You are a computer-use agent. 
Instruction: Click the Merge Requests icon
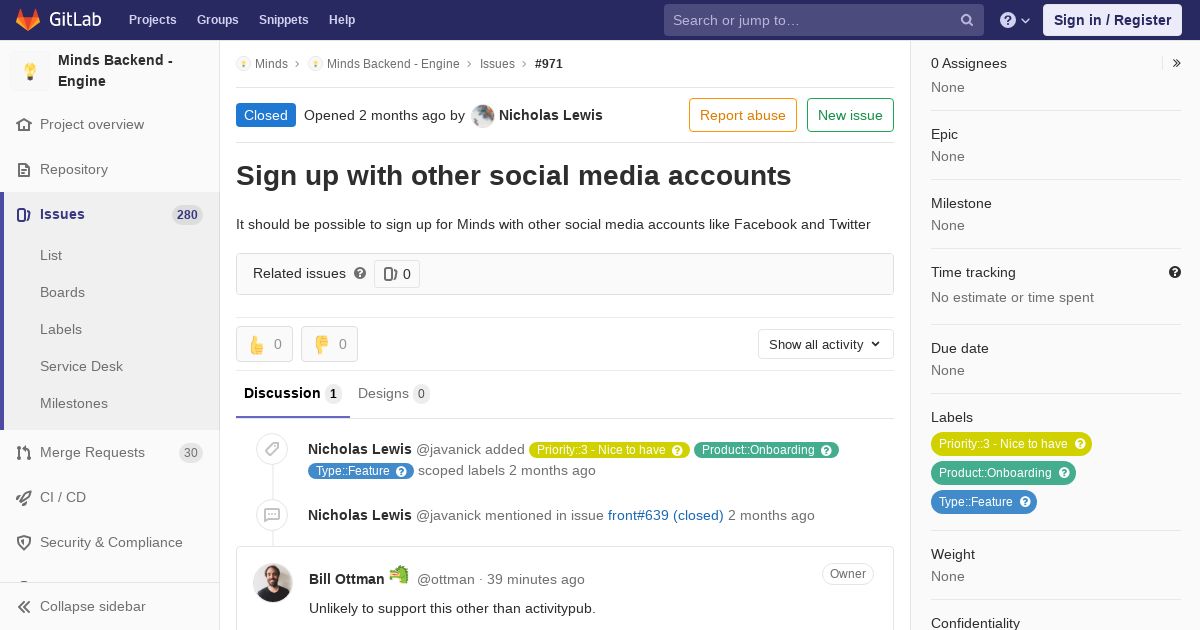point(24,453)
